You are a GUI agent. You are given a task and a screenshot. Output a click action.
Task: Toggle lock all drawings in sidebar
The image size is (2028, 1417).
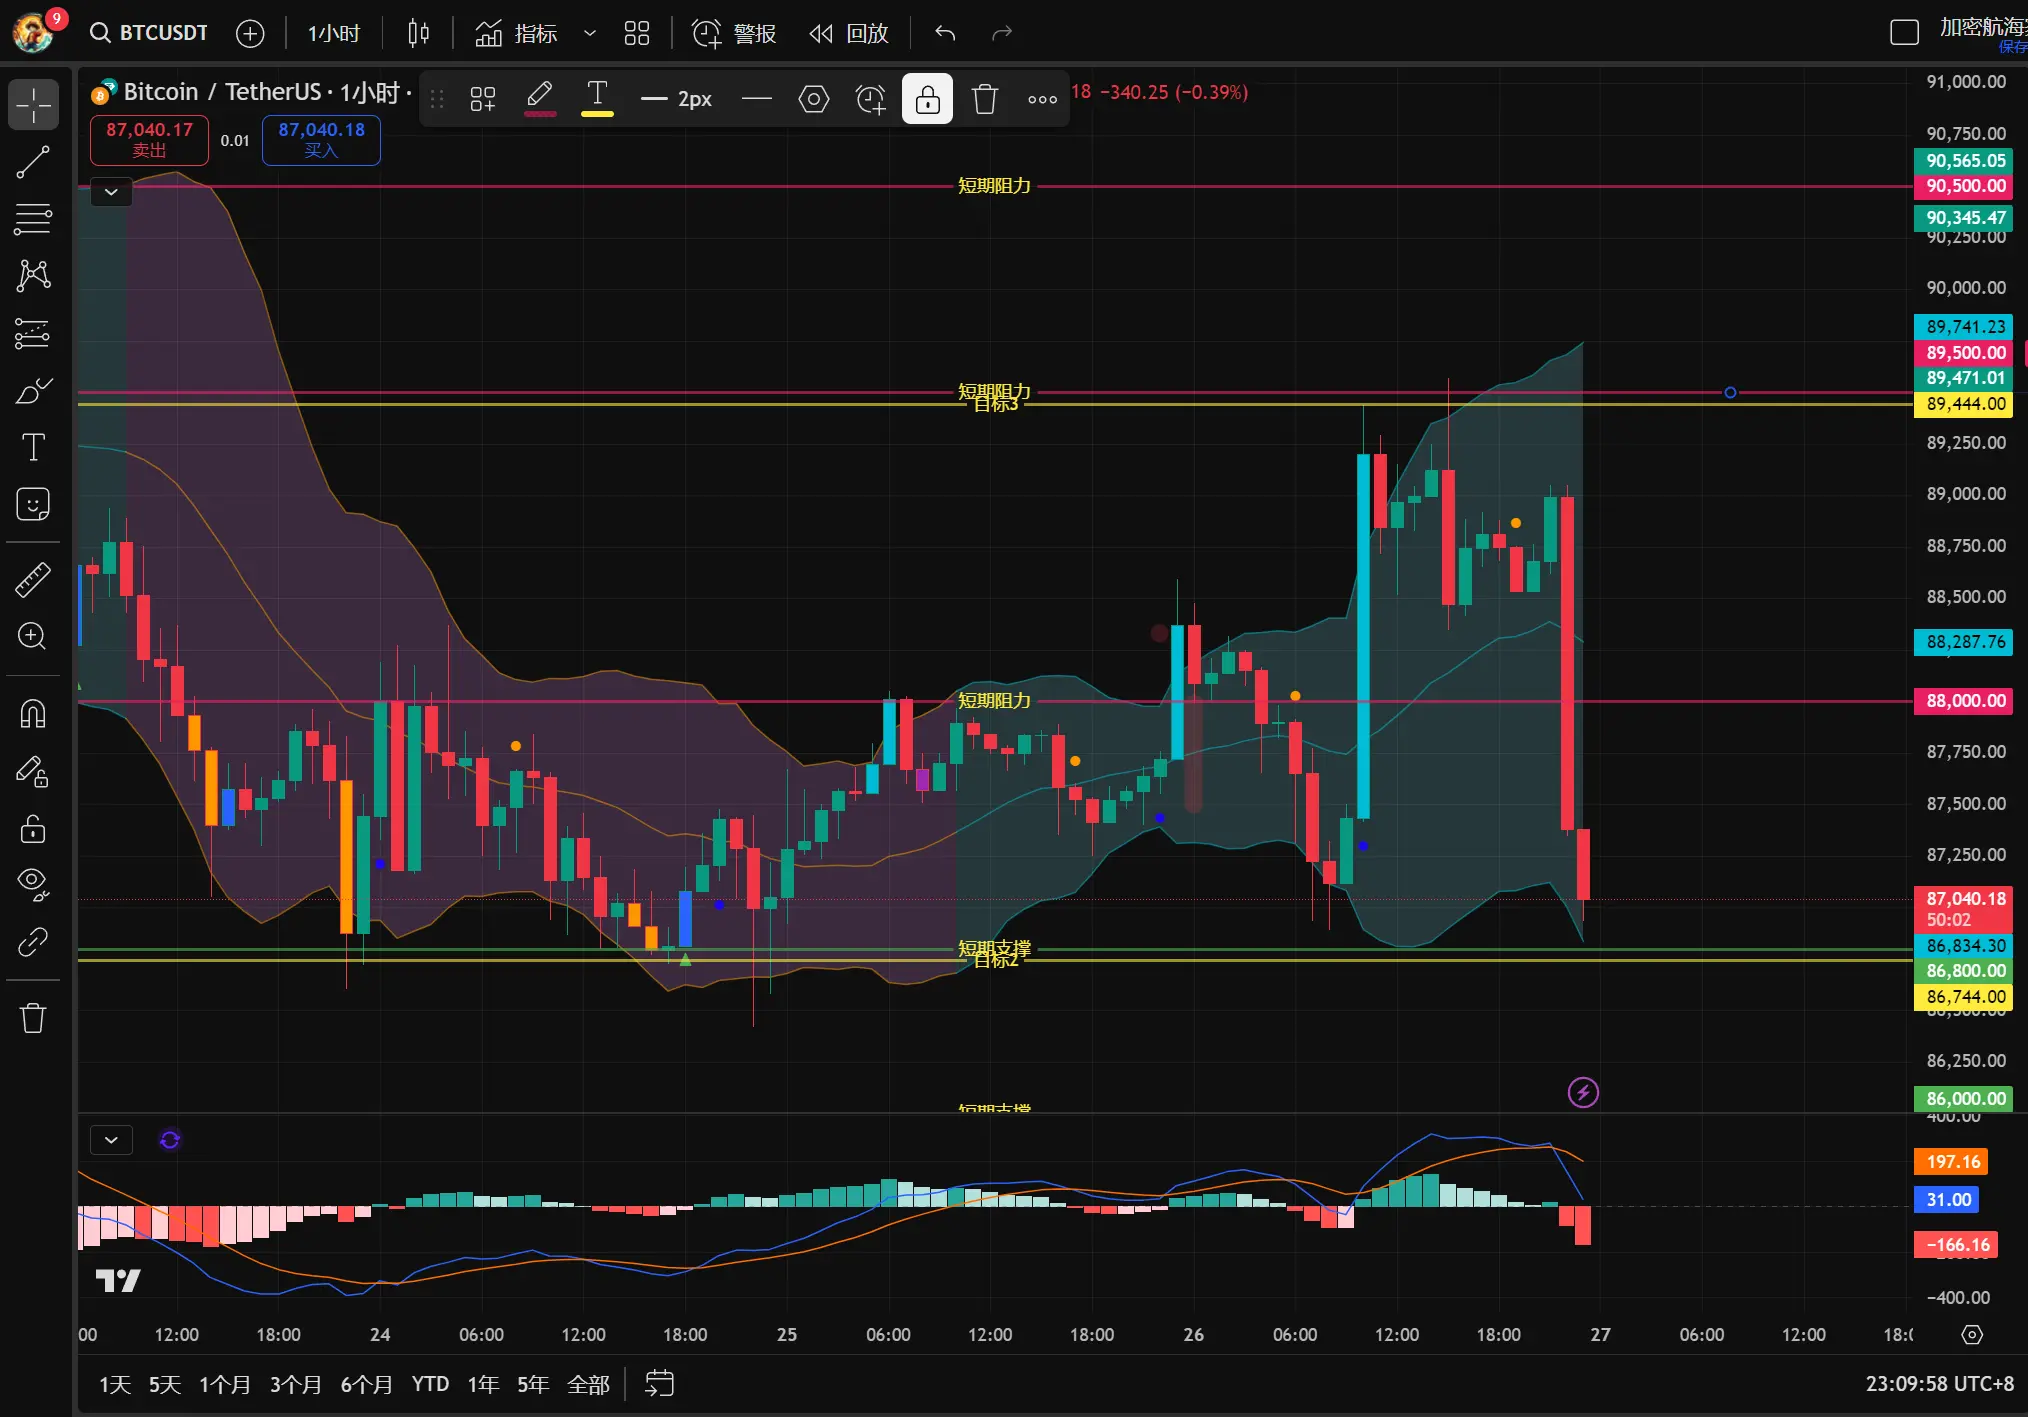[33, 829]
